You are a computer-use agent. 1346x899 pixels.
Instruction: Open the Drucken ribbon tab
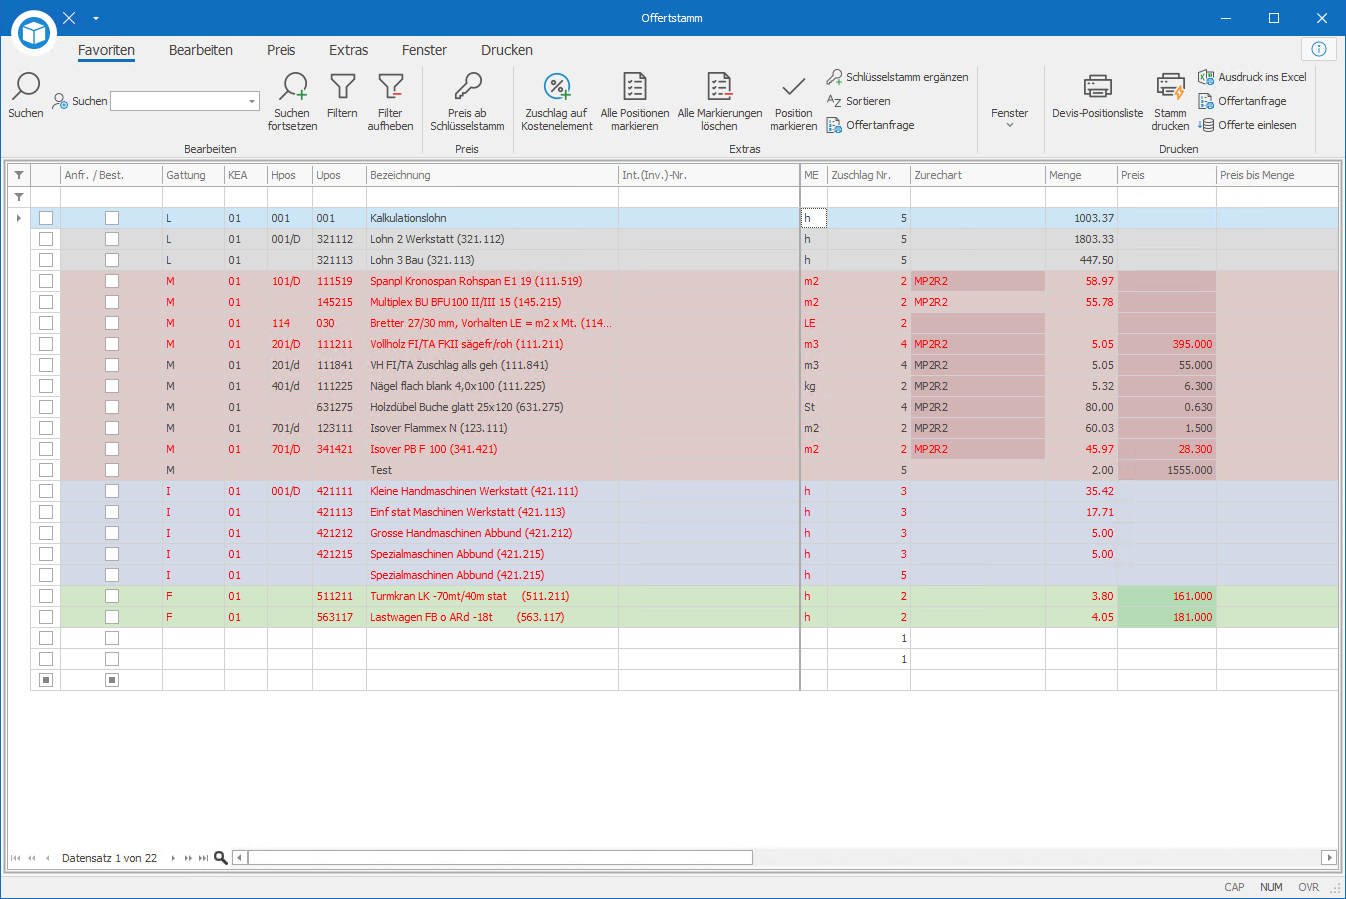pos(507,50)
